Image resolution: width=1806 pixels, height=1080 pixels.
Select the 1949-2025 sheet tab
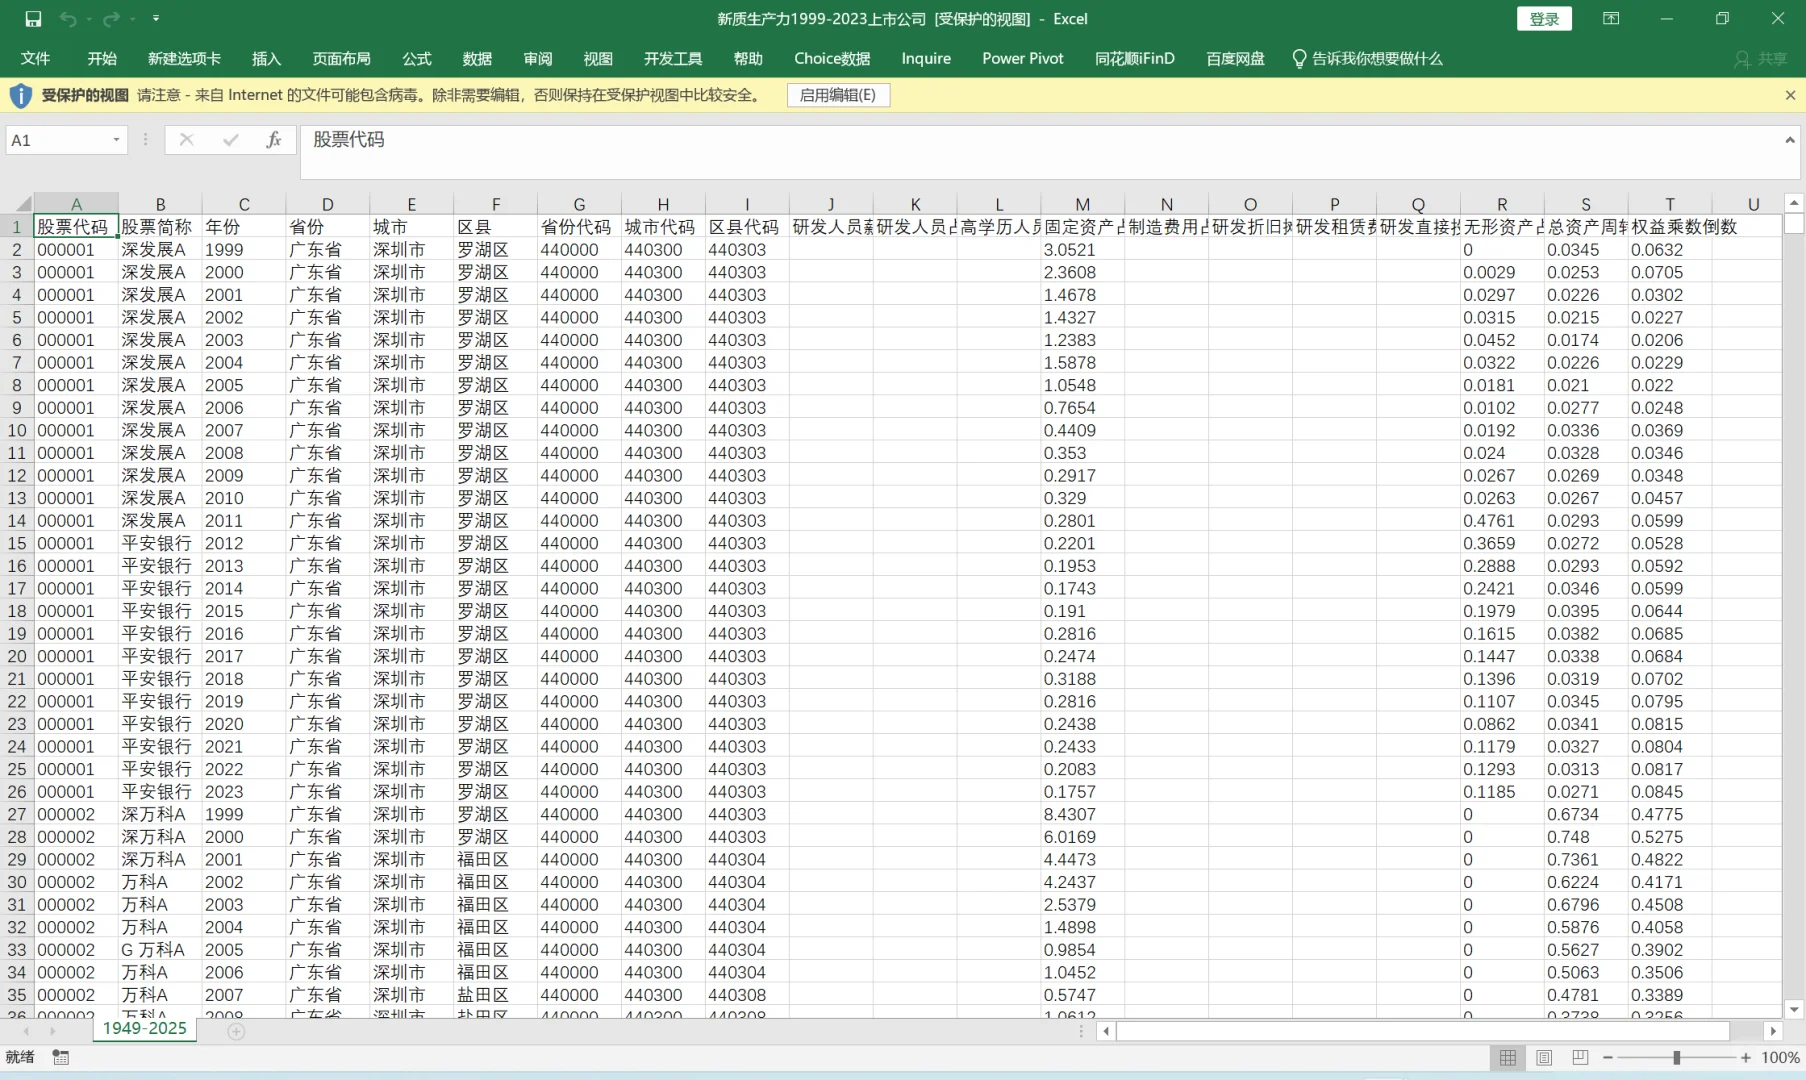[145, 1029]
